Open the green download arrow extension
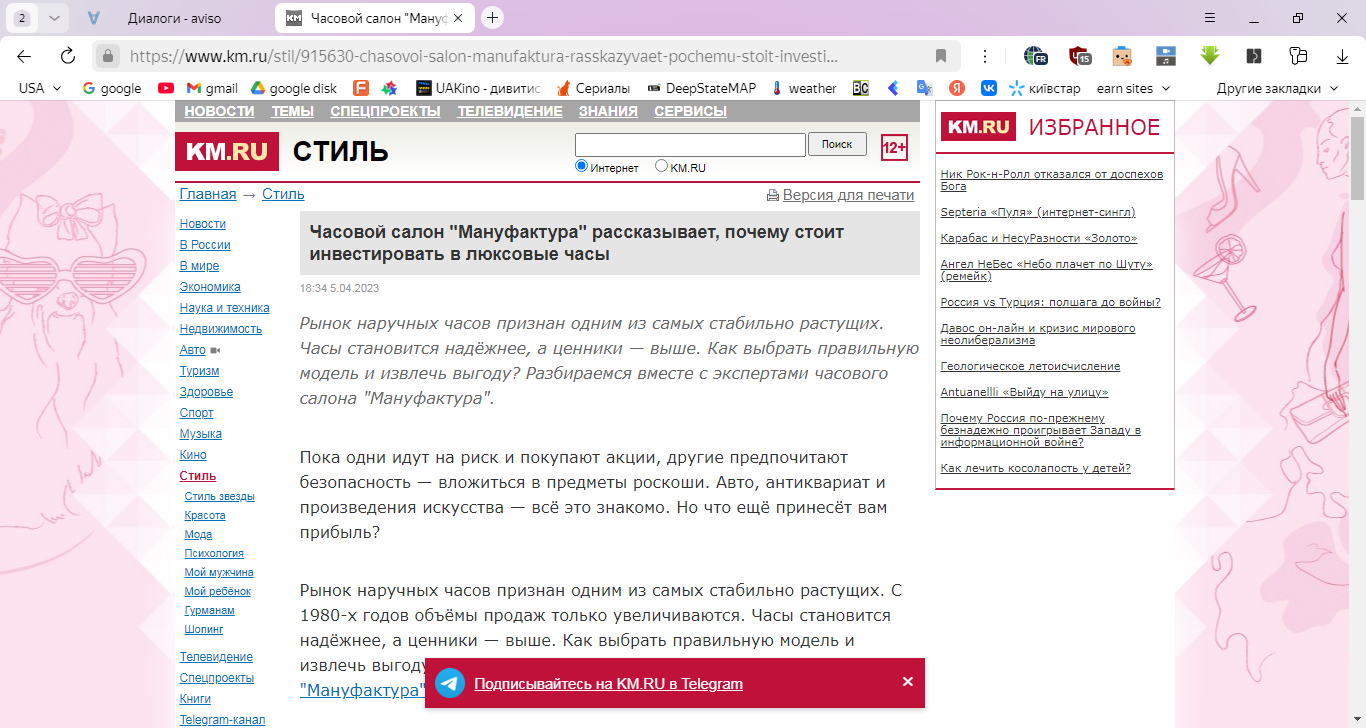Viewport: 1366px width, 728px height. (1210, 56)
